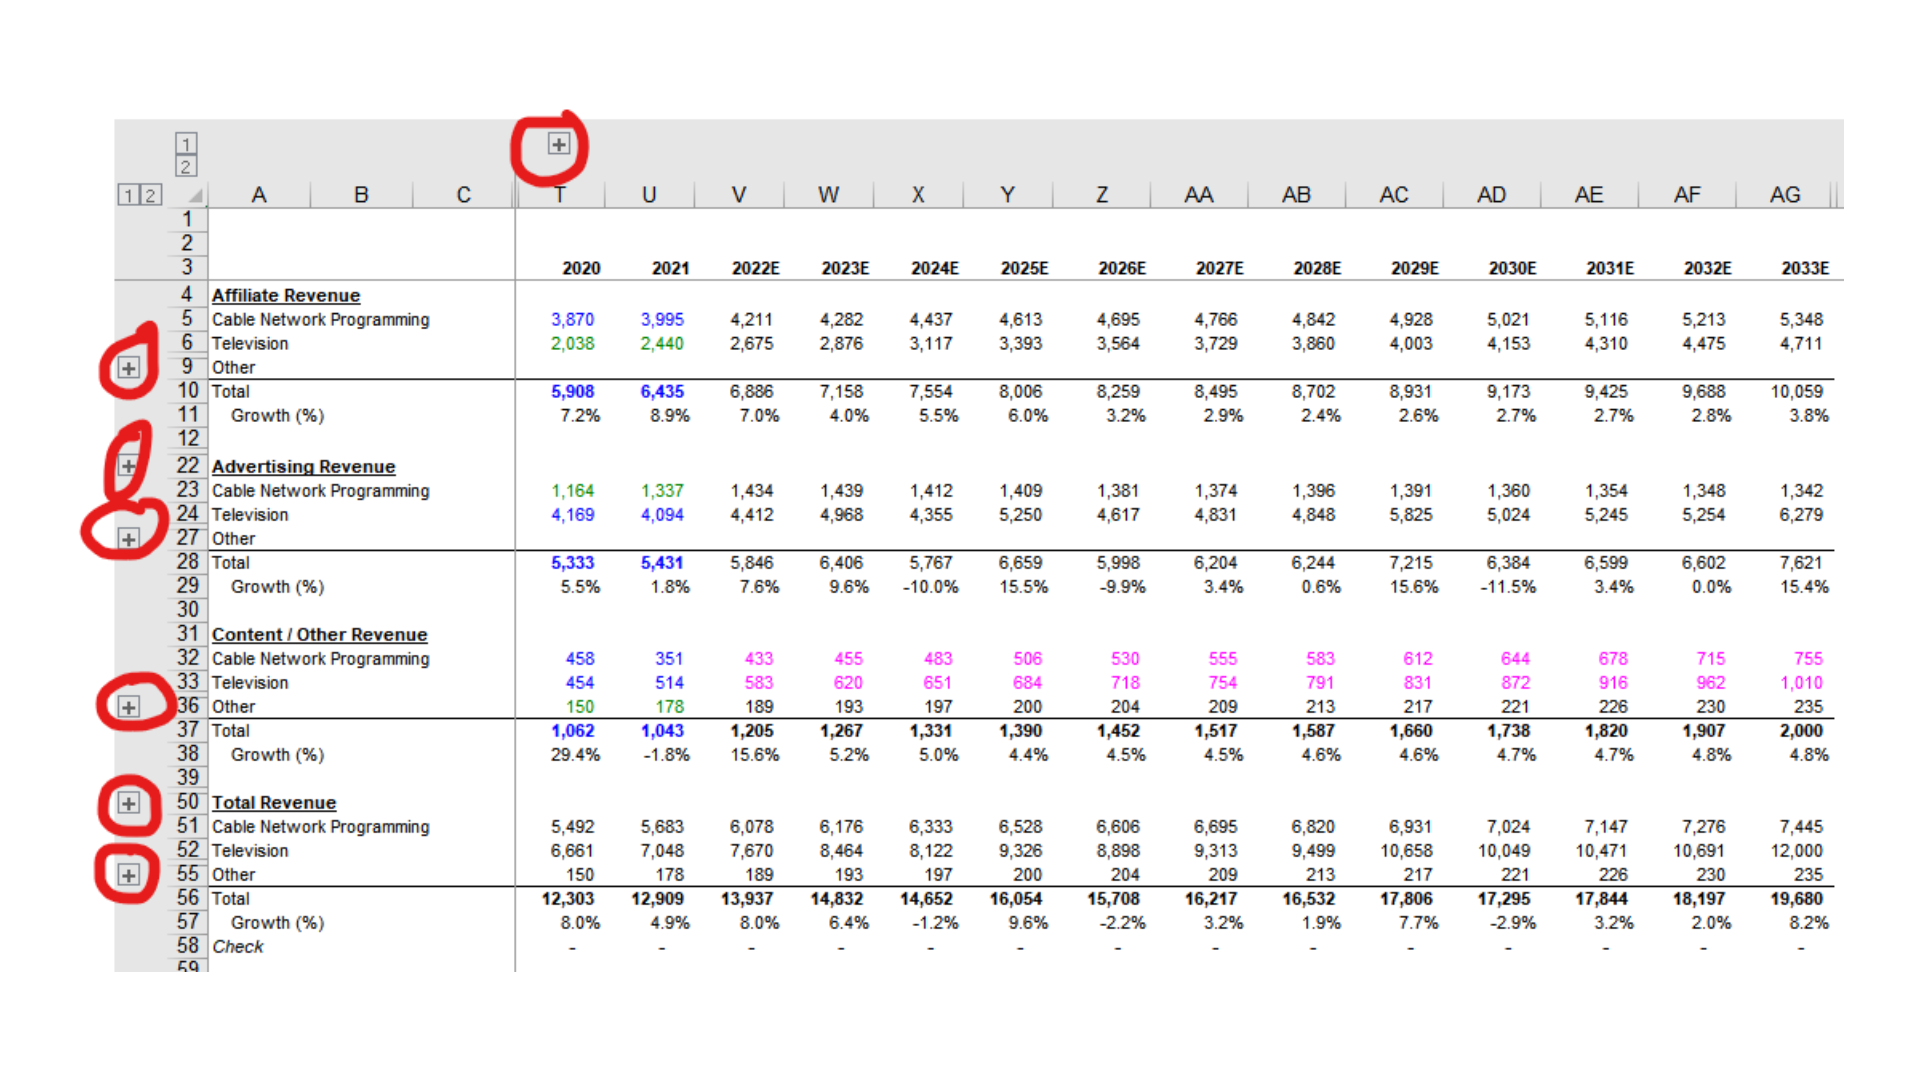Click column outline level 2 button
Screen dimensions: 1920x1080
[x=186, y=167]
